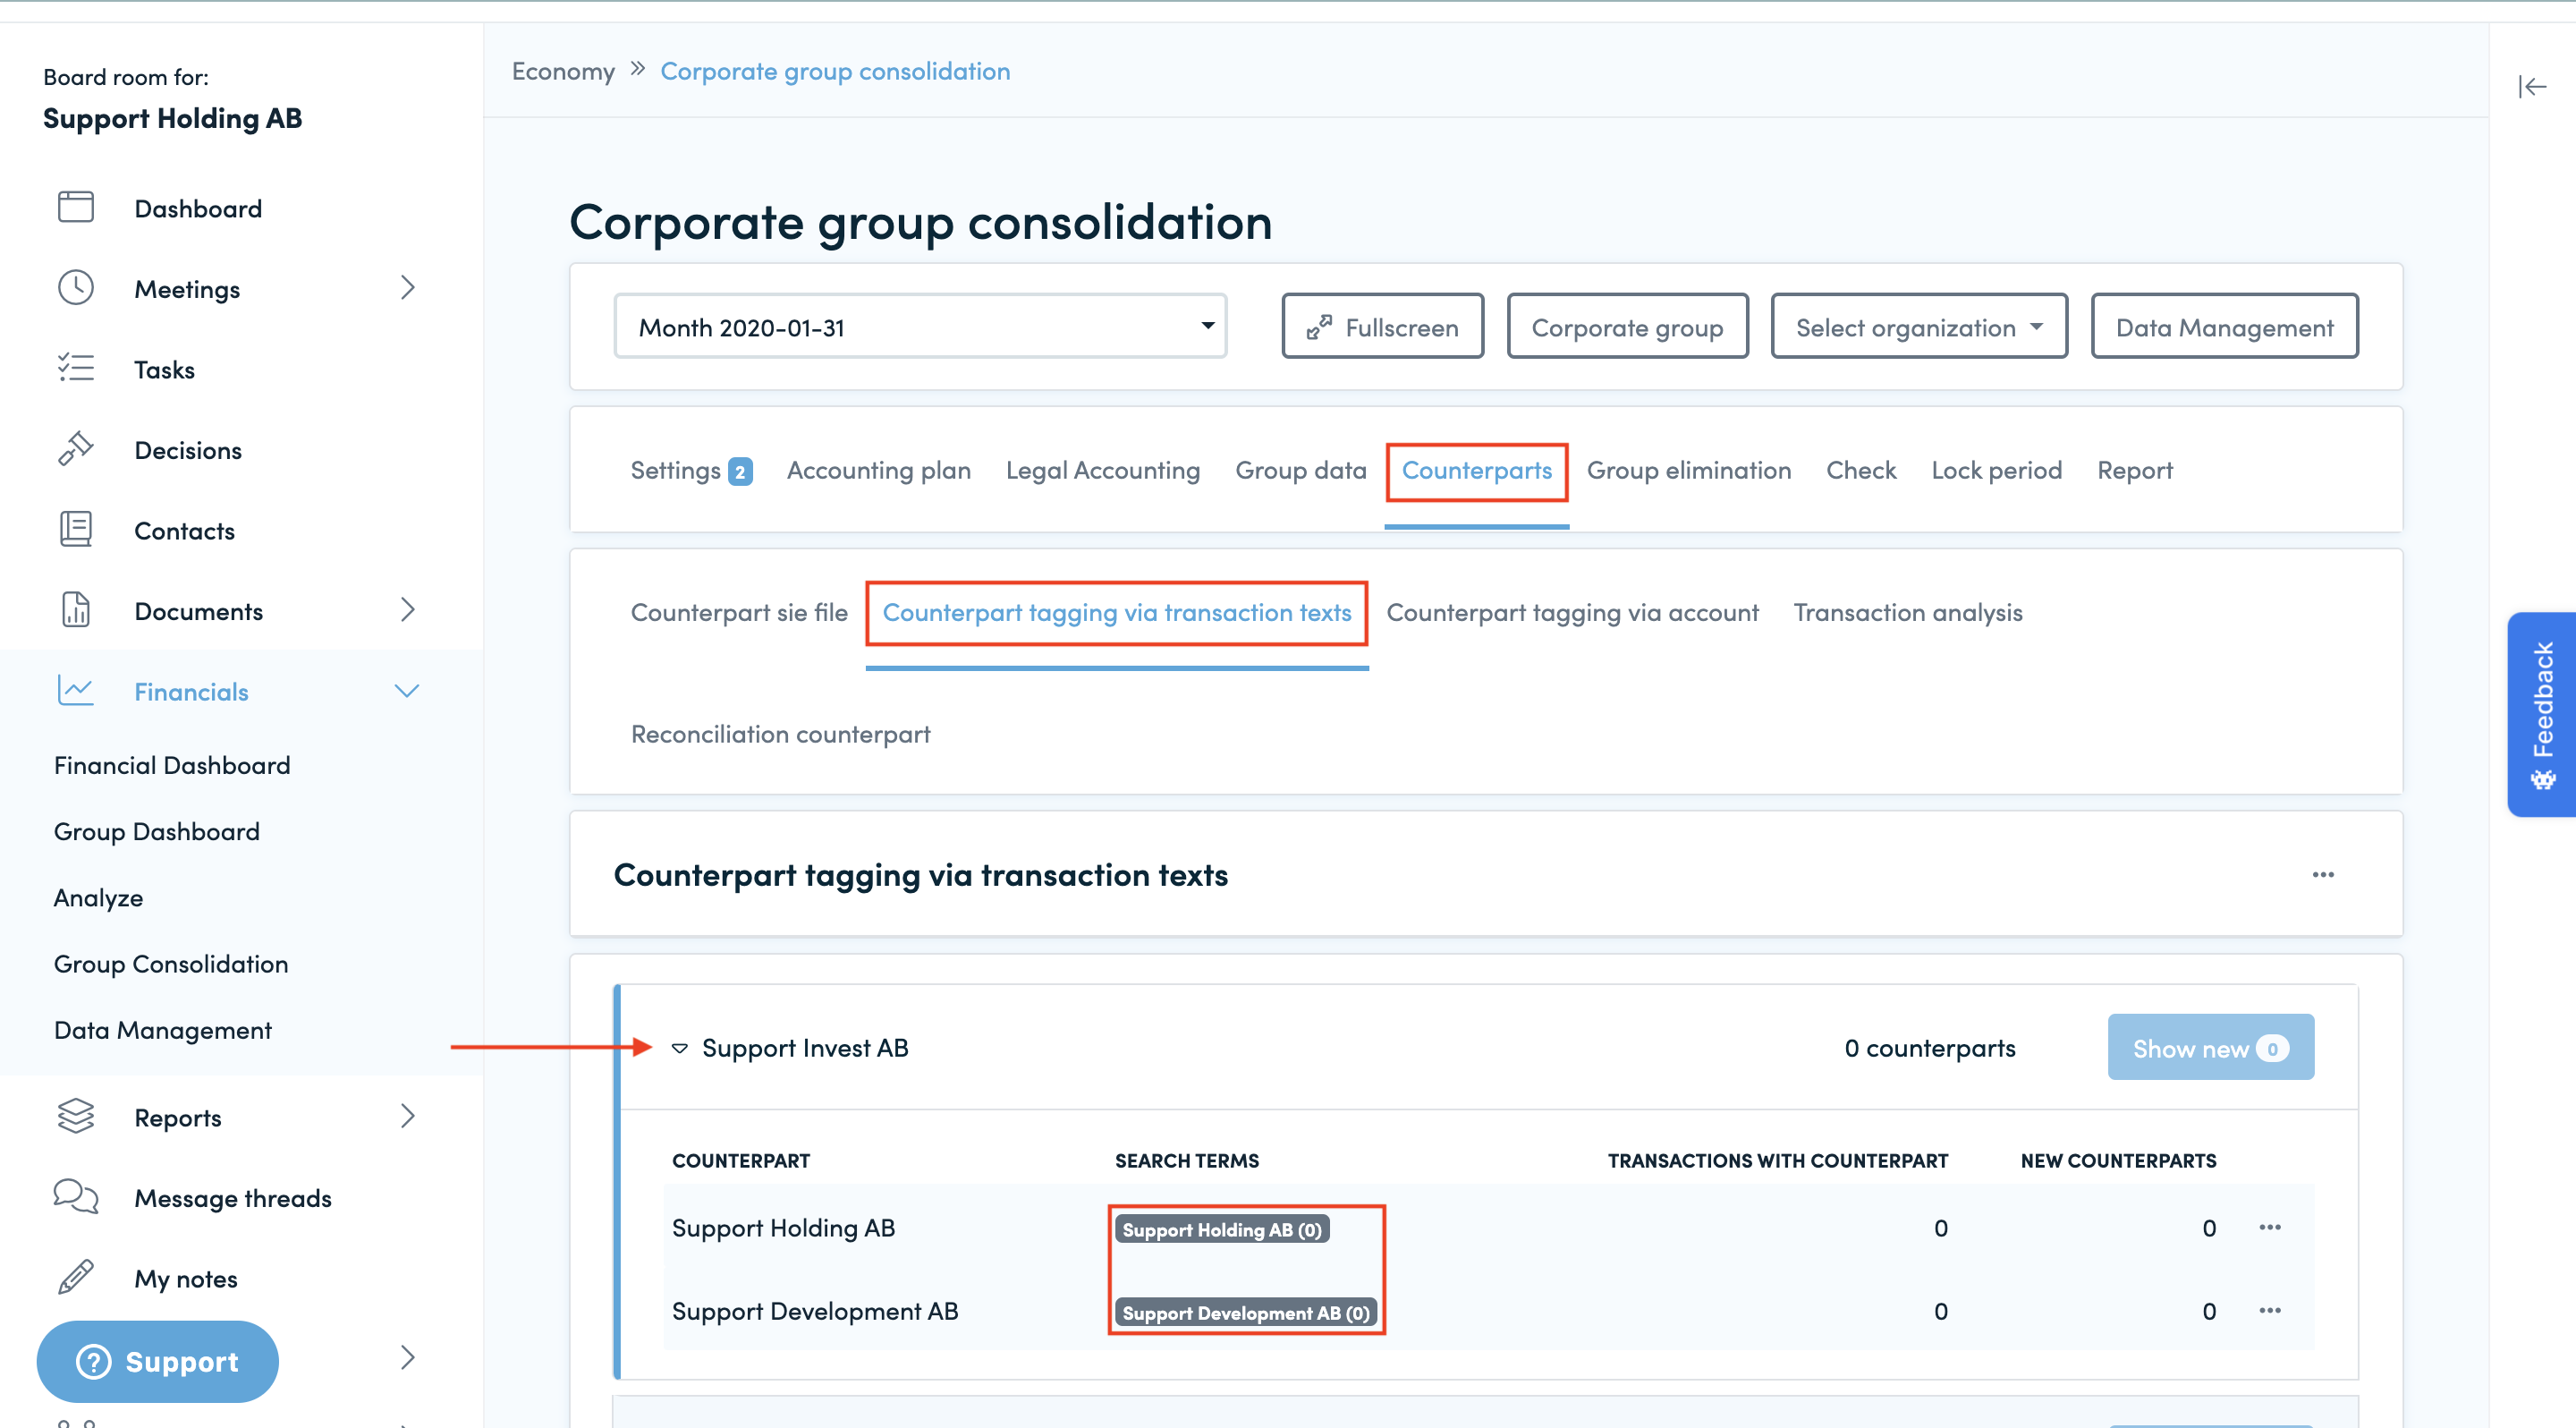Screen dimensions: 2576x1428
Task: Click the Contacts book icon
Action: click(x=75, y=530)
